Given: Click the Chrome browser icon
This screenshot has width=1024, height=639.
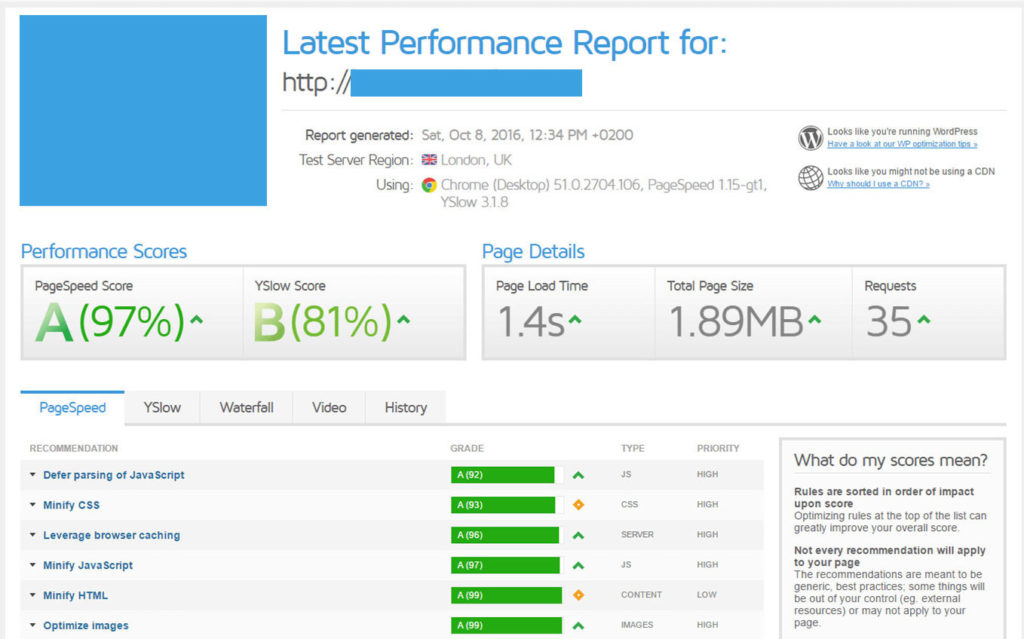Looking at the screenshot, I should [x=429, y=185].
